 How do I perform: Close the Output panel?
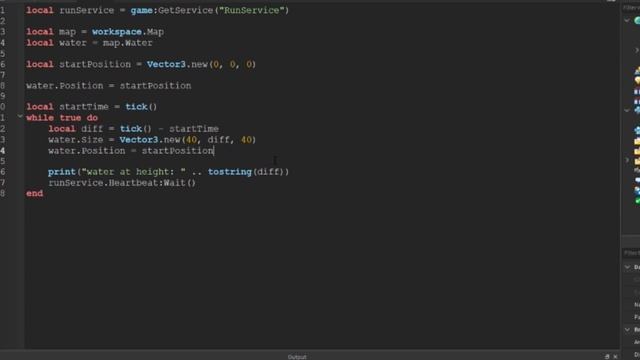616,357
